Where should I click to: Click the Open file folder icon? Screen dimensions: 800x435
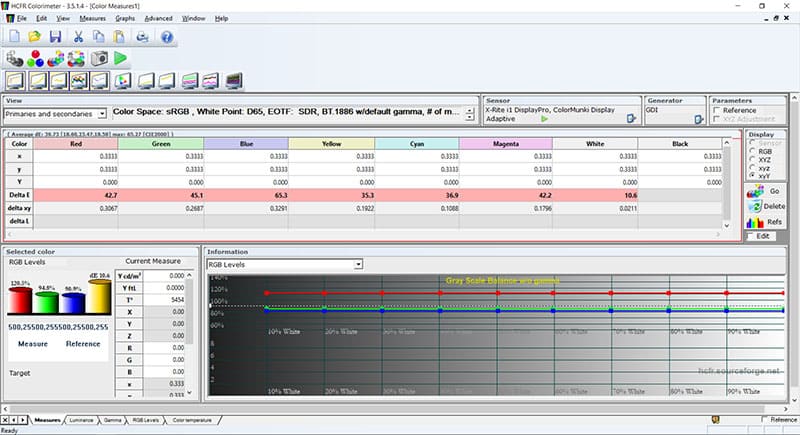(35, 37)
